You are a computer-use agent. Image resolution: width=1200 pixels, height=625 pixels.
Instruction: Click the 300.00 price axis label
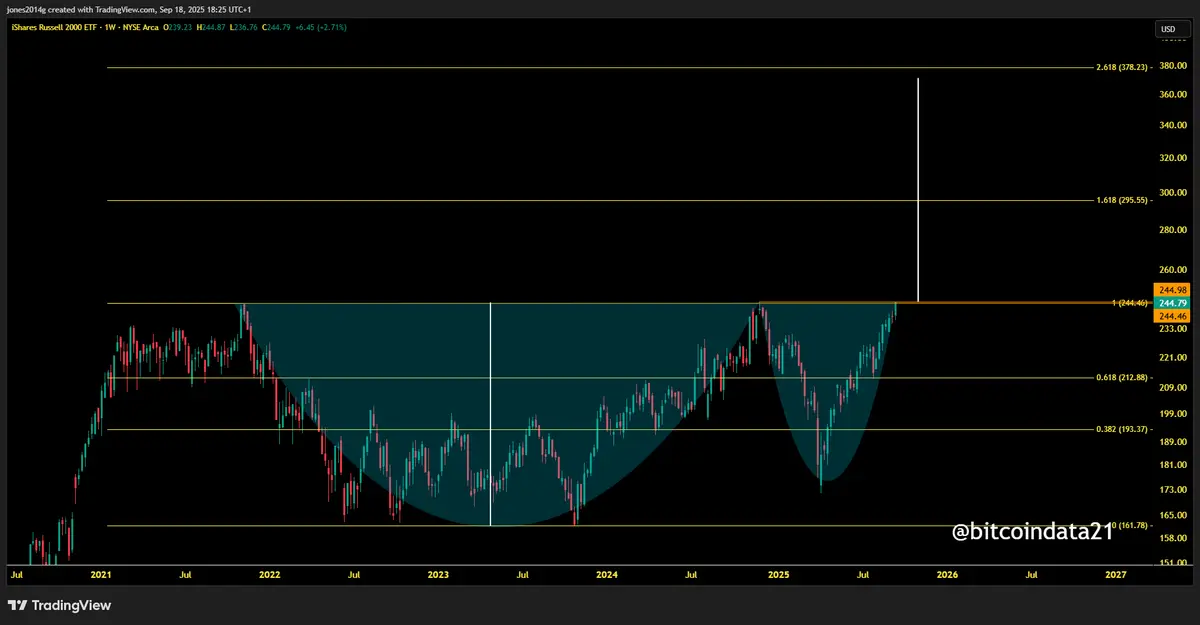(1173, 193)
